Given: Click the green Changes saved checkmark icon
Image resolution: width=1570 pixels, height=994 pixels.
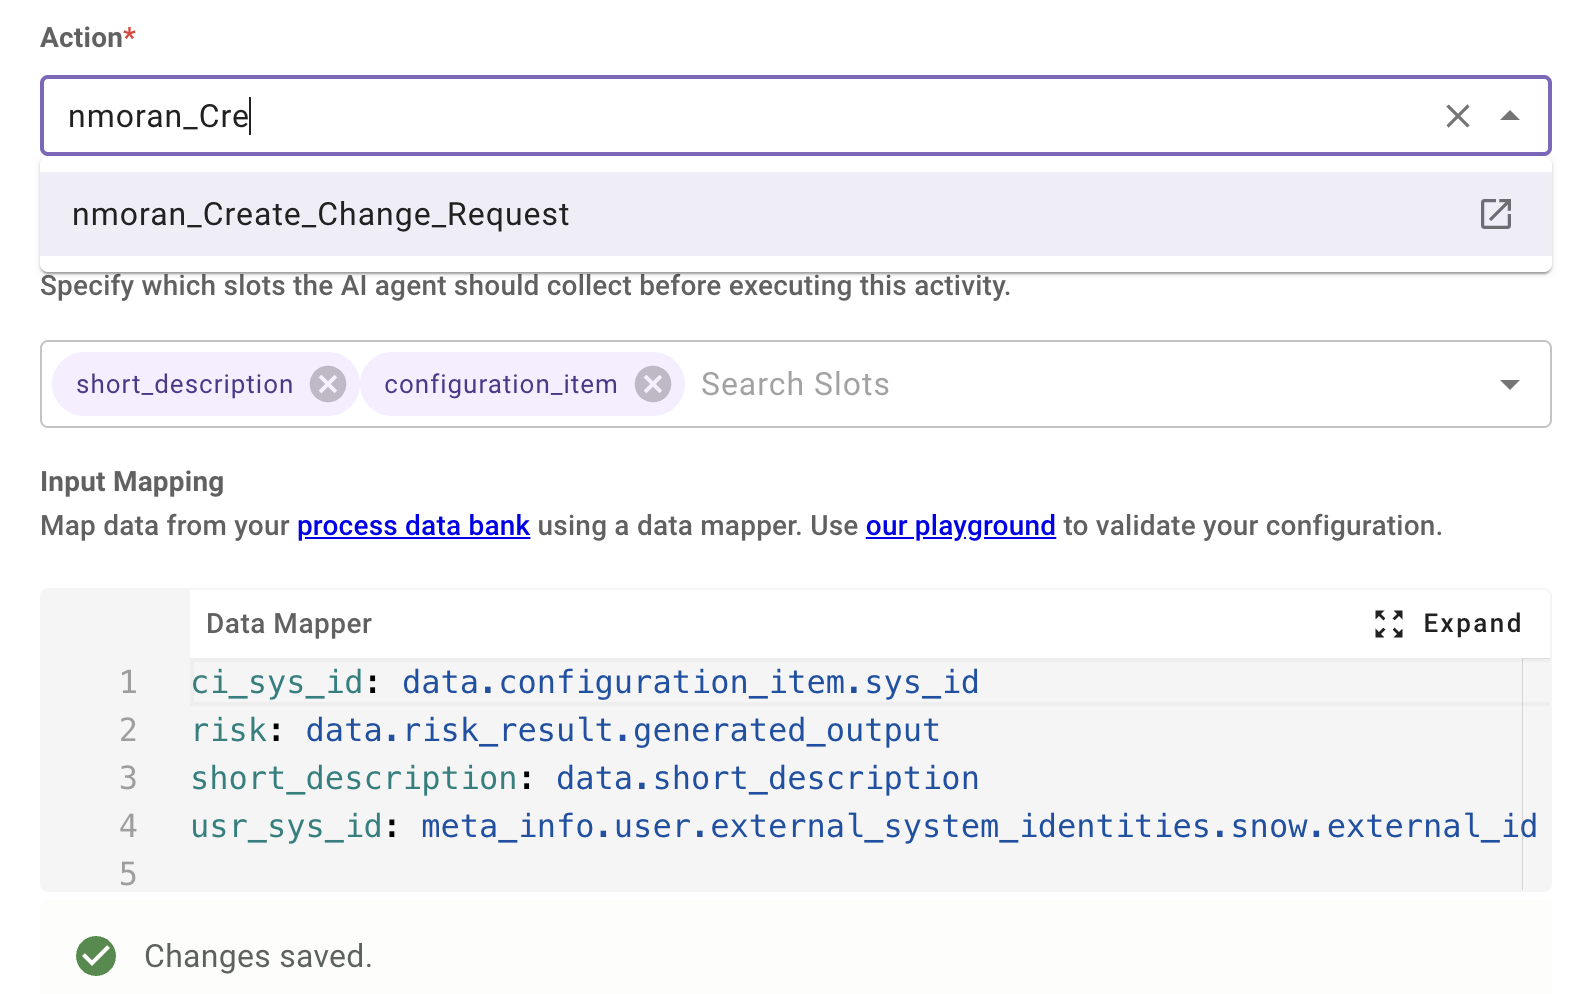Looking at the screenshot, I should (96, 956).
